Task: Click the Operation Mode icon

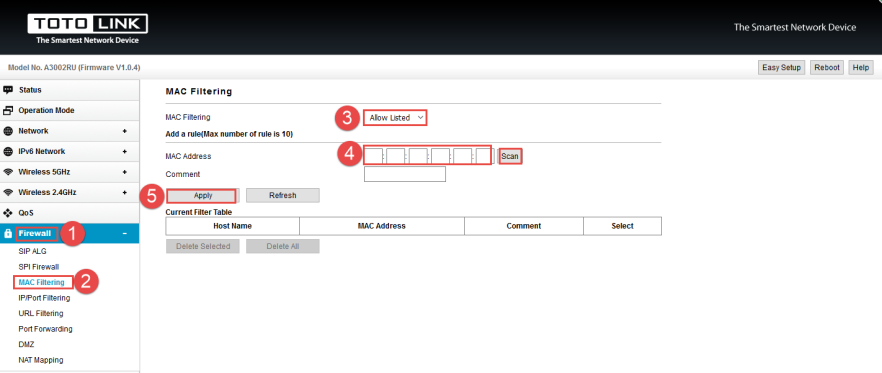Action: pyautogui.click(x=8, y=110)
